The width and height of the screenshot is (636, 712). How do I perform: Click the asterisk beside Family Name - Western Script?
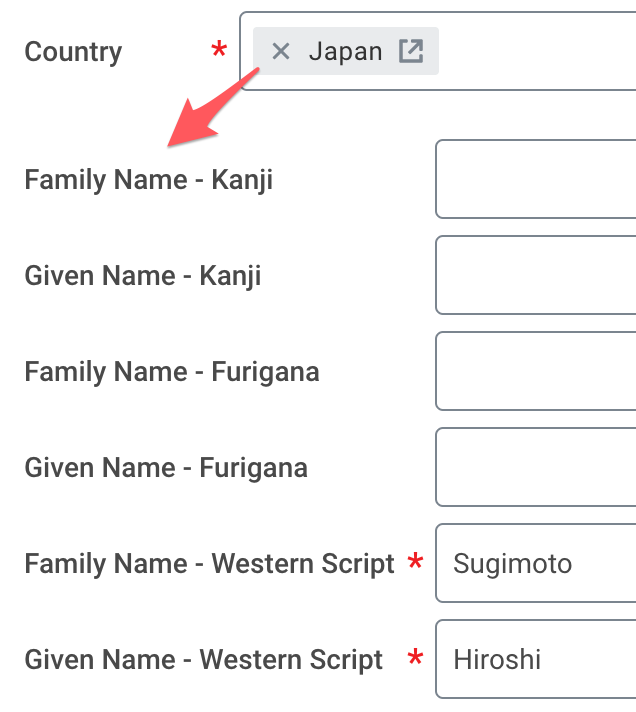point(416,562)
